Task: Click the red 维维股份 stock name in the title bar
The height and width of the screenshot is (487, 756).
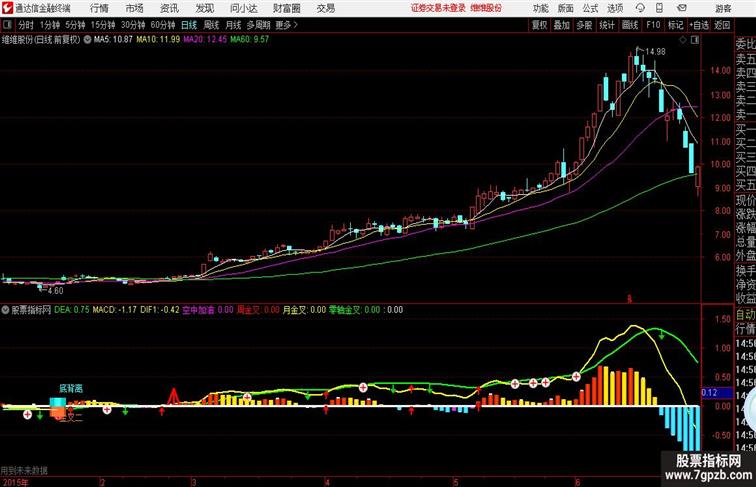Action: point(486,8)
